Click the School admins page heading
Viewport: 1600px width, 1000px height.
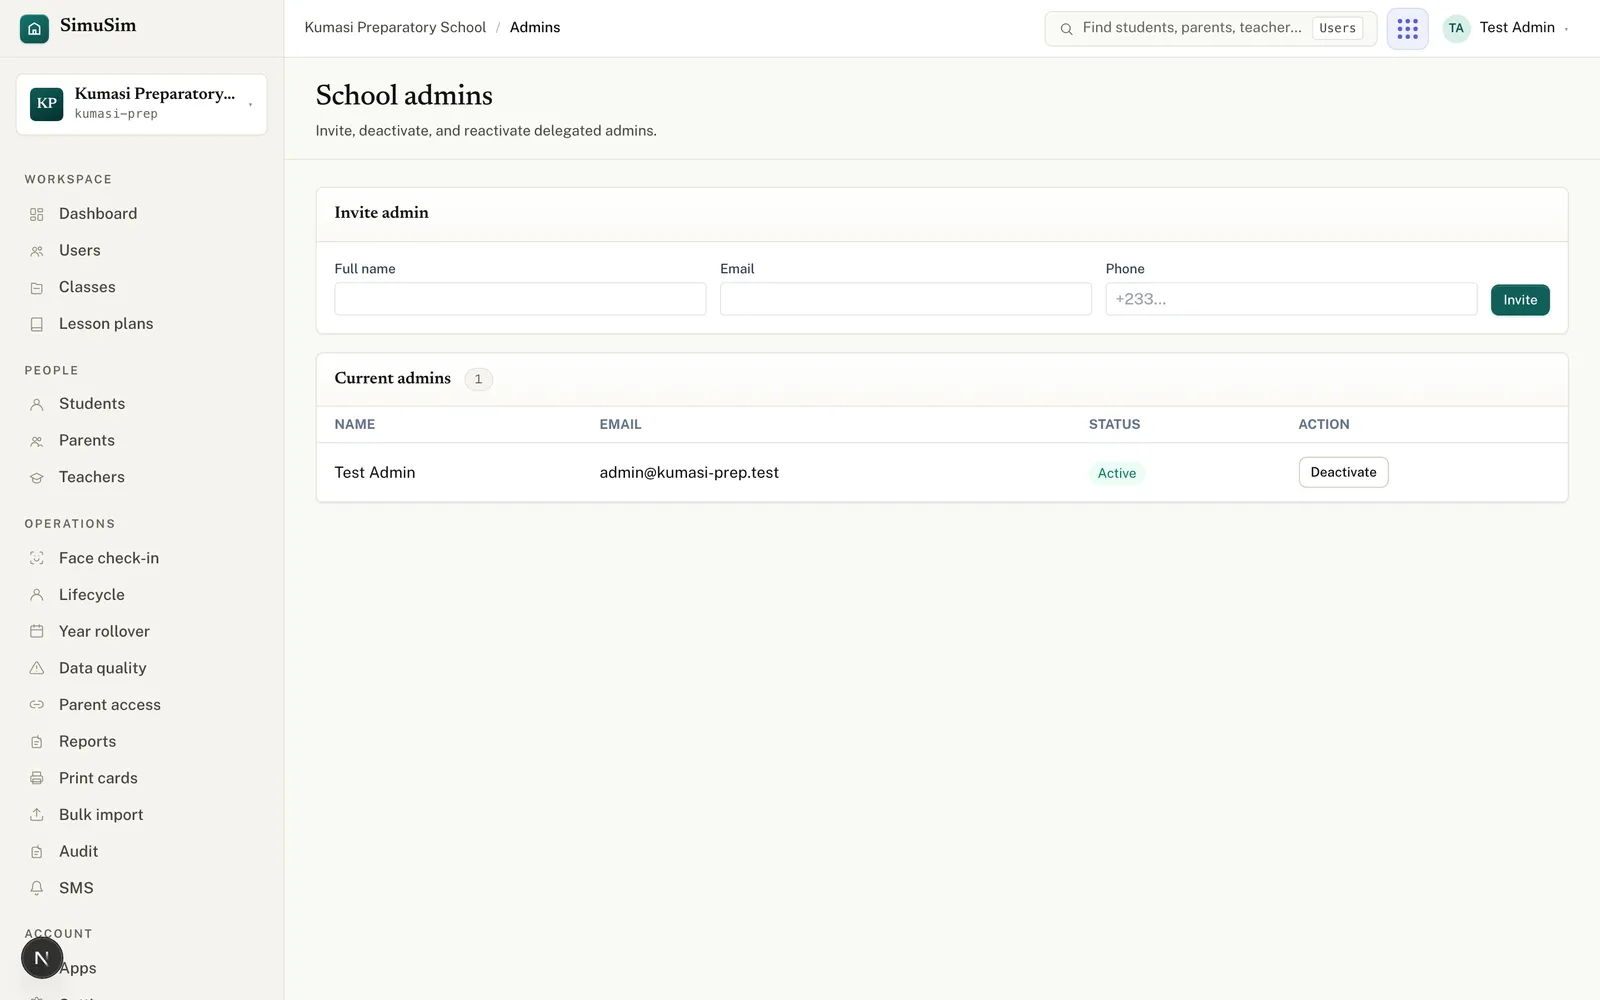(404, 95)
